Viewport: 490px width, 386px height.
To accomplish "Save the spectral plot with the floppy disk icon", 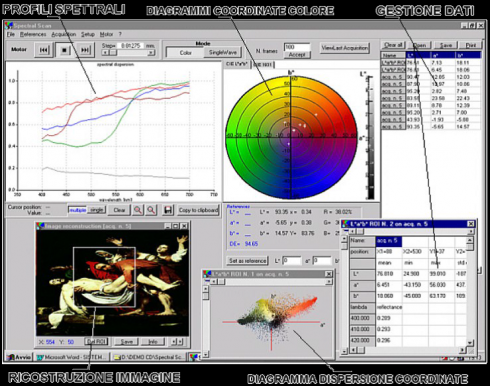I will (168, 210).
